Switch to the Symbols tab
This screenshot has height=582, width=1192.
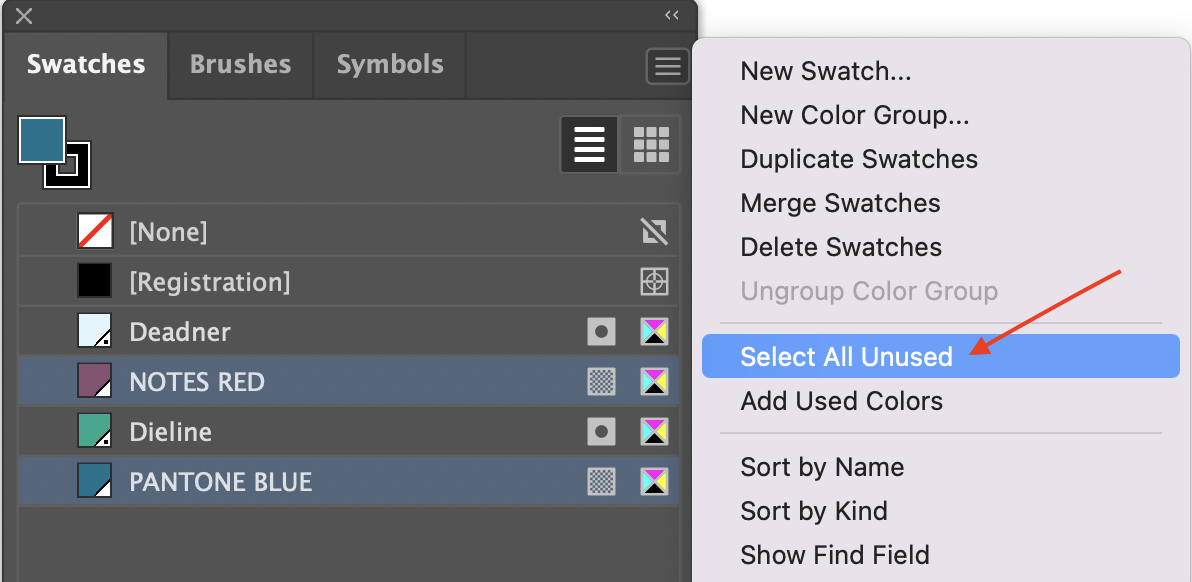click(390, 65)
